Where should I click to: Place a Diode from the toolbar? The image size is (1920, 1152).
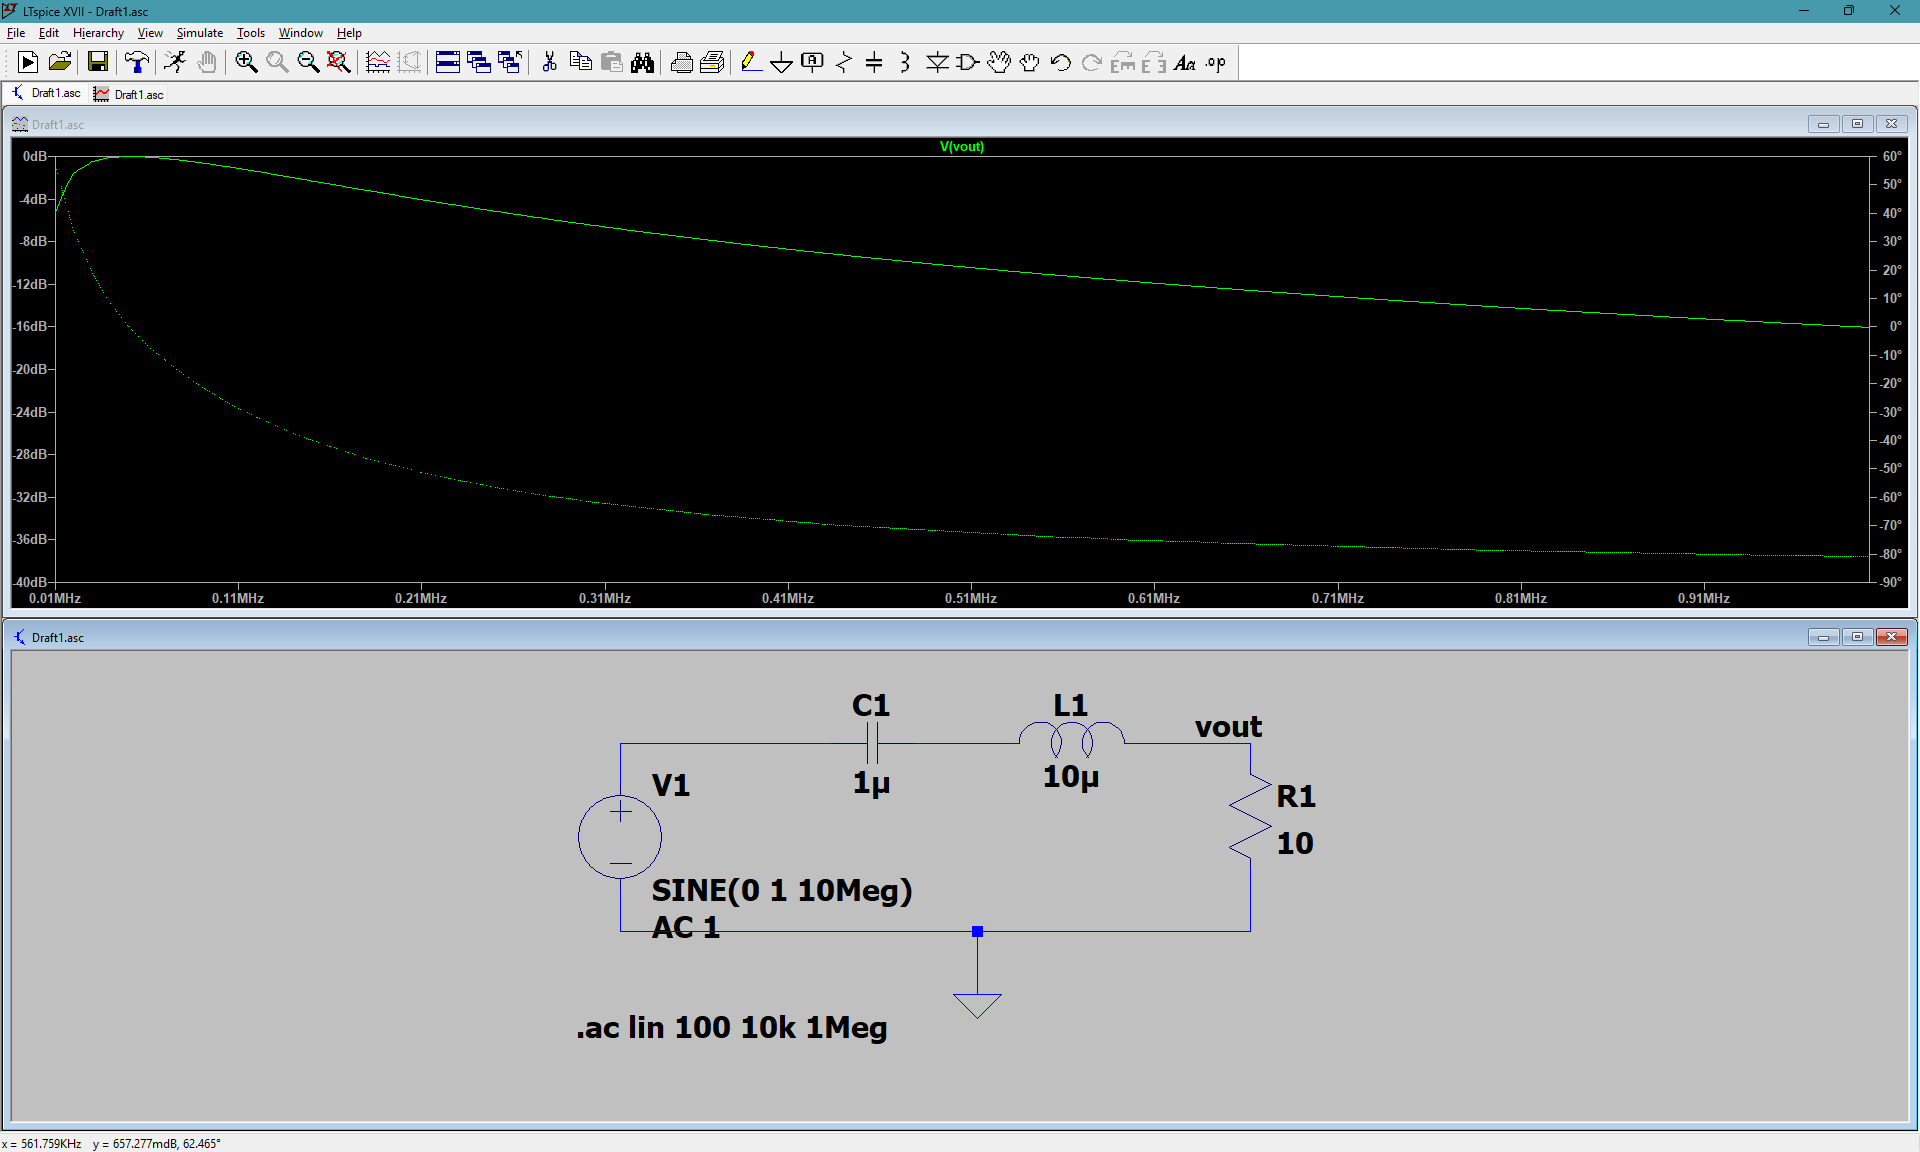coord(937,62)
